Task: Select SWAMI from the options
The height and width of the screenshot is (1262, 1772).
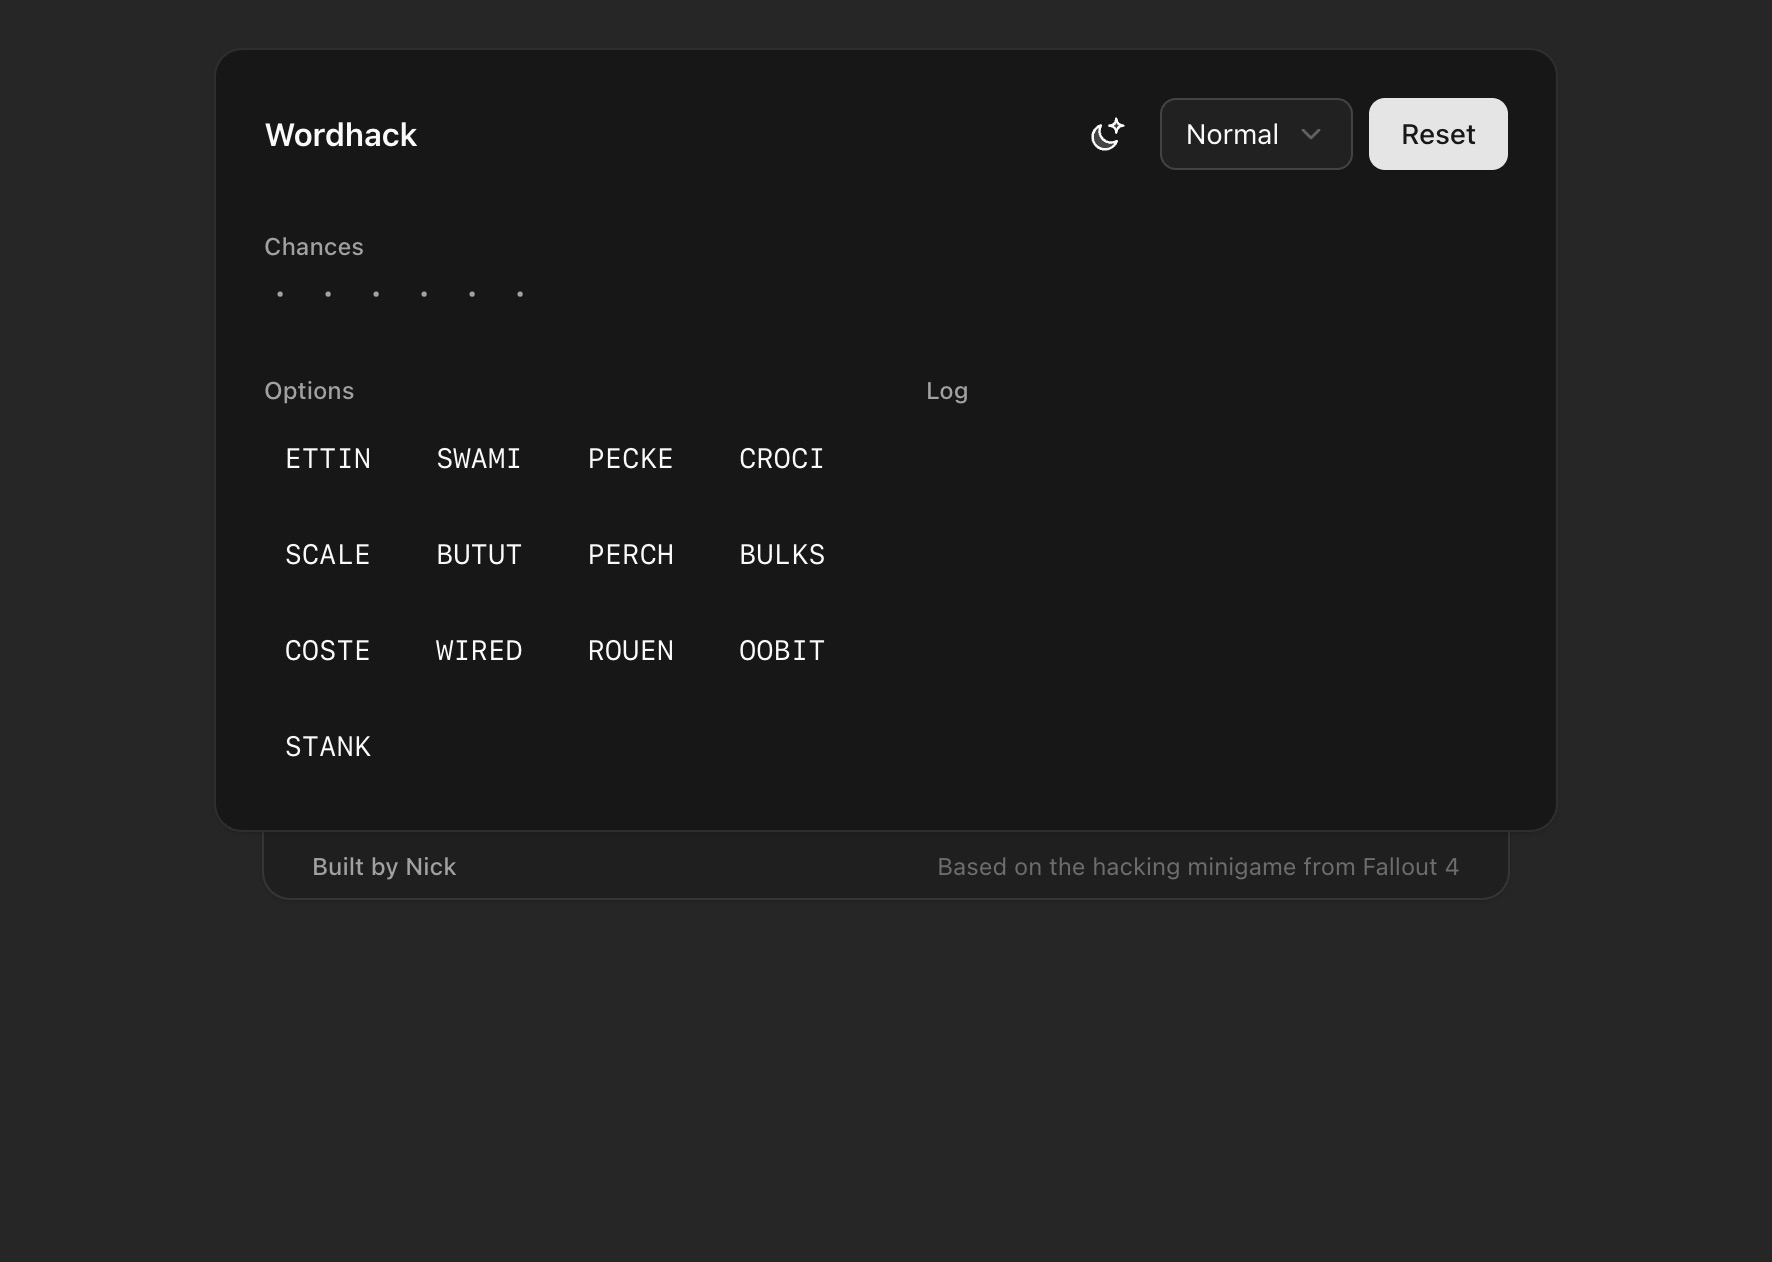Action: coord(479,459)
